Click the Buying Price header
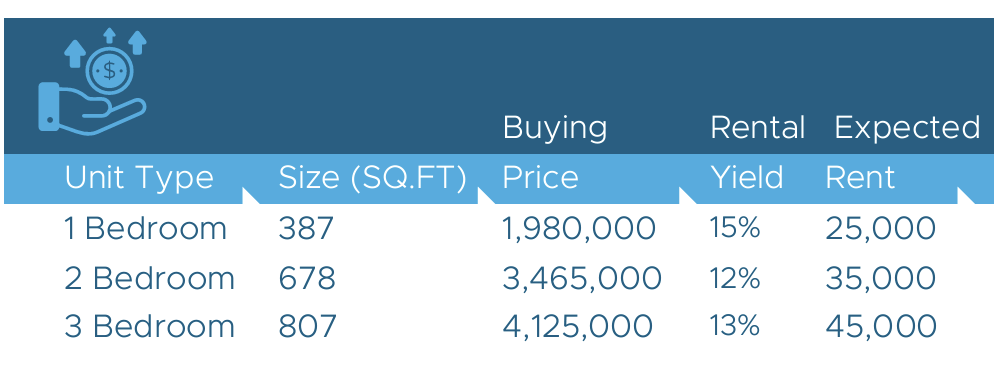Screen dimensions: 994x390 555,152
